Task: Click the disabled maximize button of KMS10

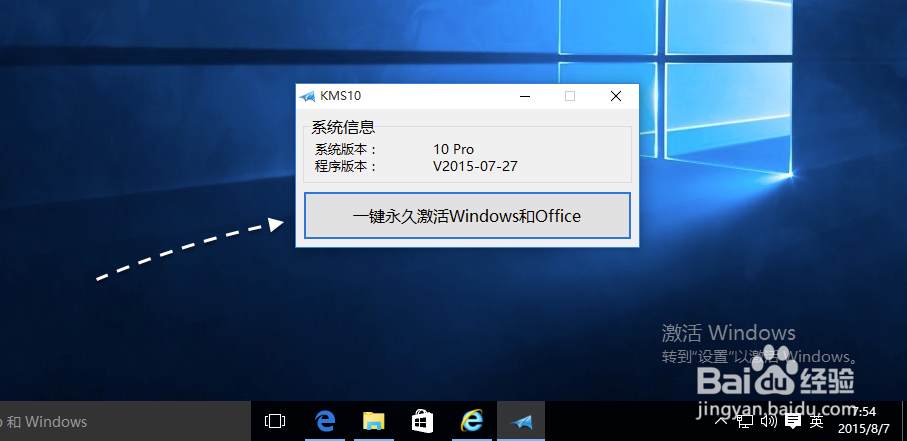Action: tap(570, 96)
